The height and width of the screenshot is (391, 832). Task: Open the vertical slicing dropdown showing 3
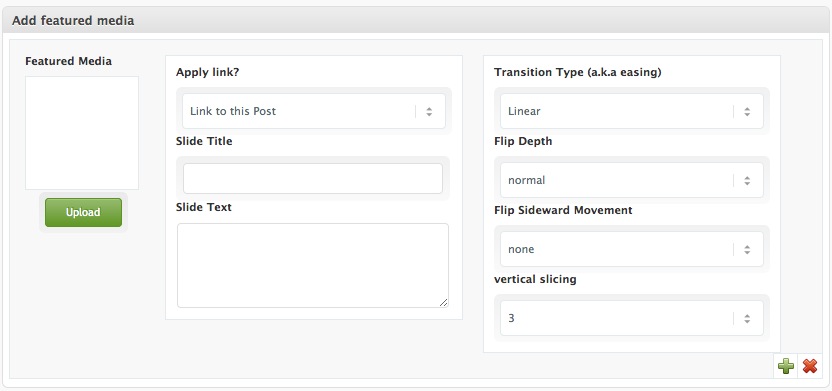click(631, 318)
